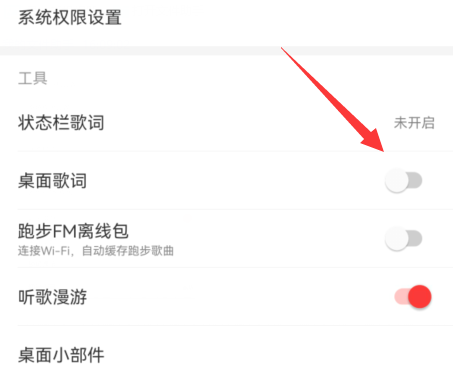Tap the 工具 section header
Image resolution: width=453 pixels, height=367 pixels.
tap(32, 78)
